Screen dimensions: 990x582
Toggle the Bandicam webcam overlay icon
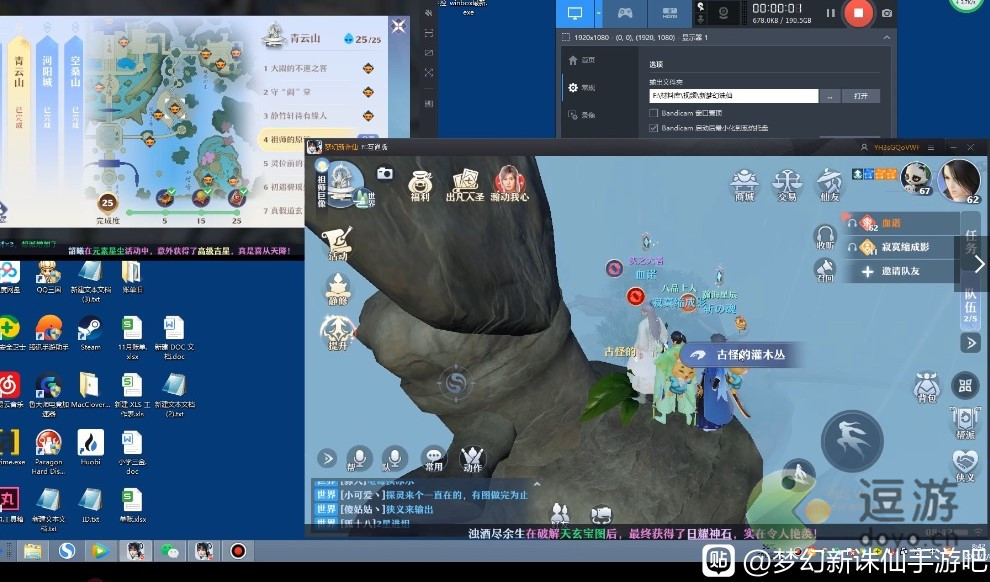[x=724, y=13]
